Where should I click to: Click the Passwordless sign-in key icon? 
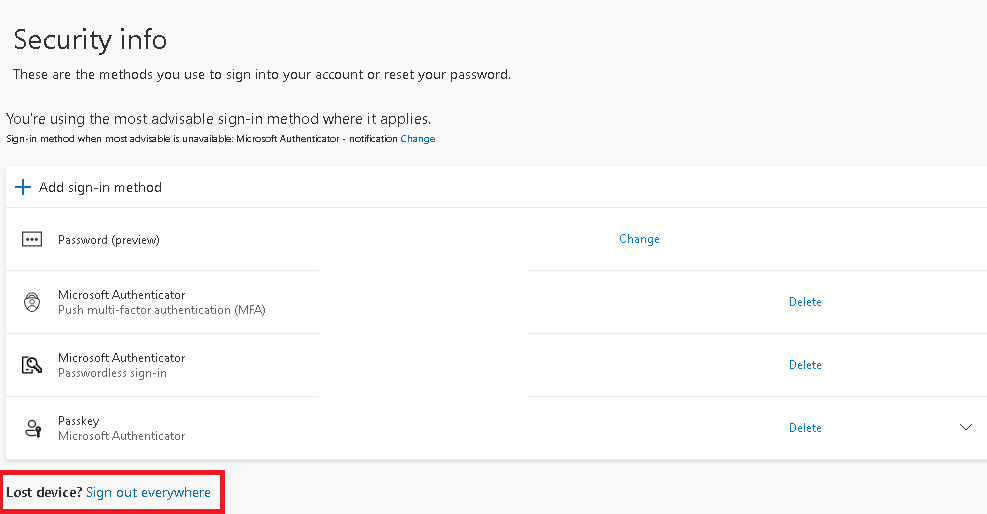[32, 365]
